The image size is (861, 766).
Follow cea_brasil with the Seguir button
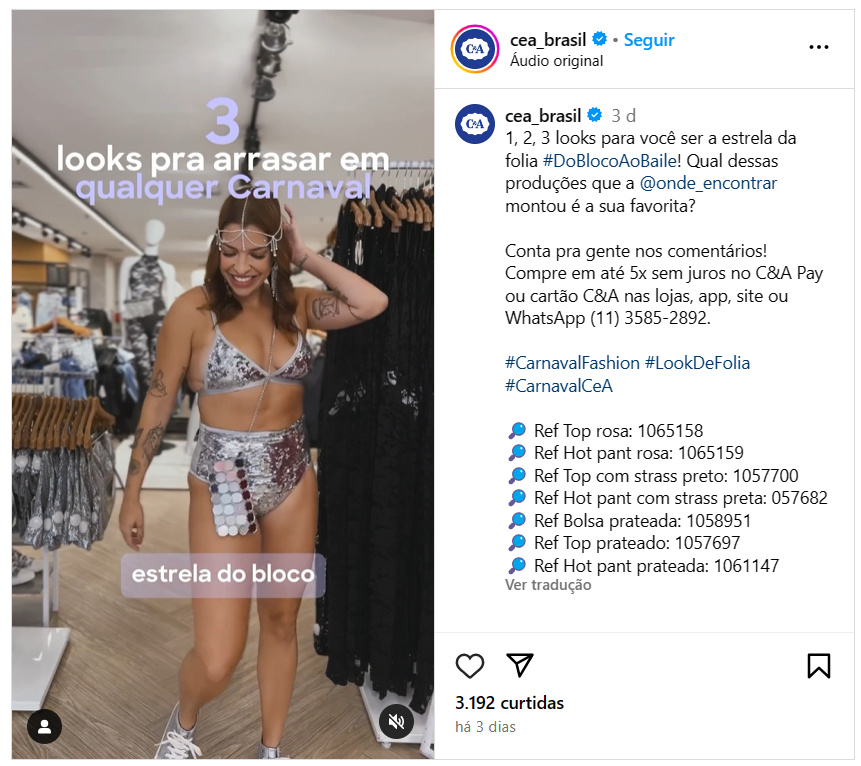point(648,40)
